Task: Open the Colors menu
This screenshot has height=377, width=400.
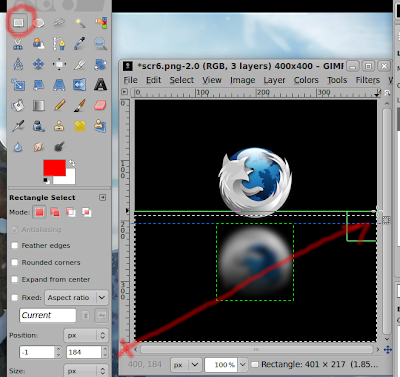Action: [x=306, y=80]
